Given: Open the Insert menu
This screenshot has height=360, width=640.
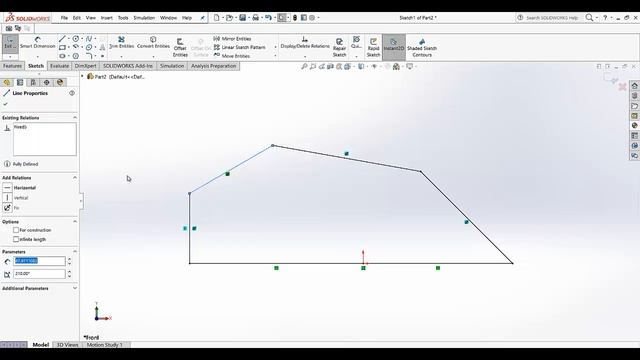Looking at the screenshot, I should (107, 18).
